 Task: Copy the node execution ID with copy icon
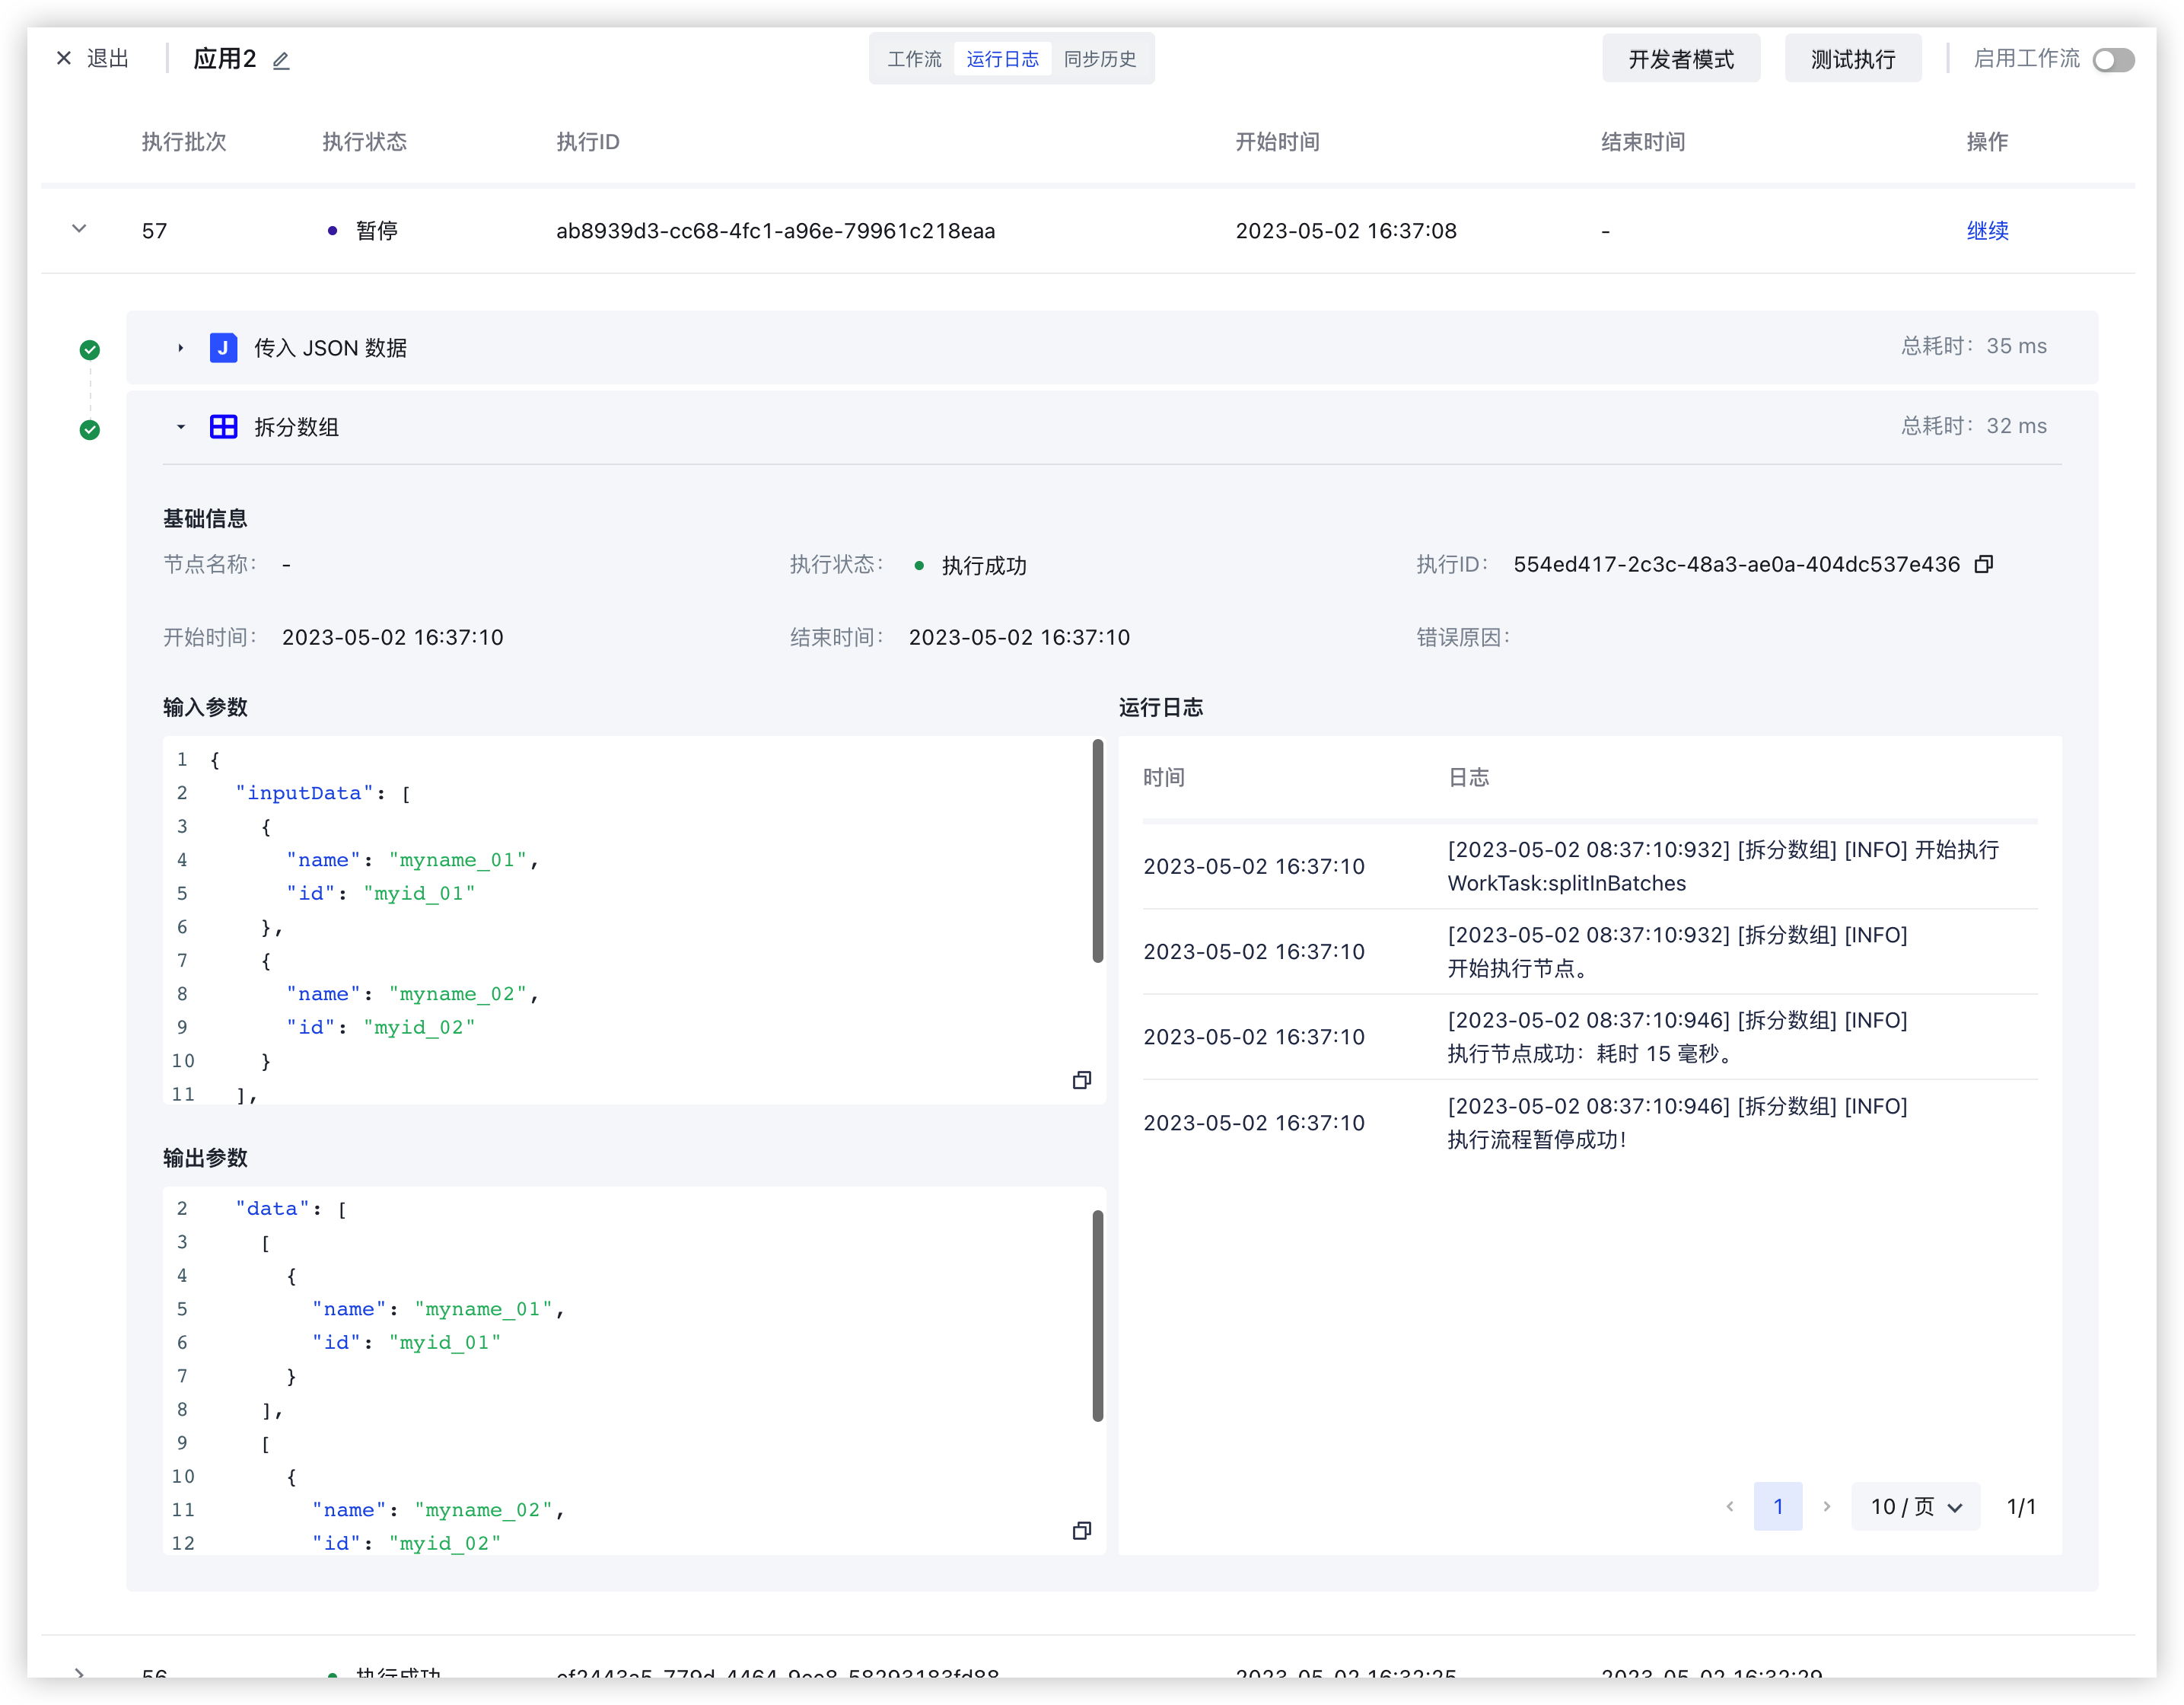click(1984, 564)
